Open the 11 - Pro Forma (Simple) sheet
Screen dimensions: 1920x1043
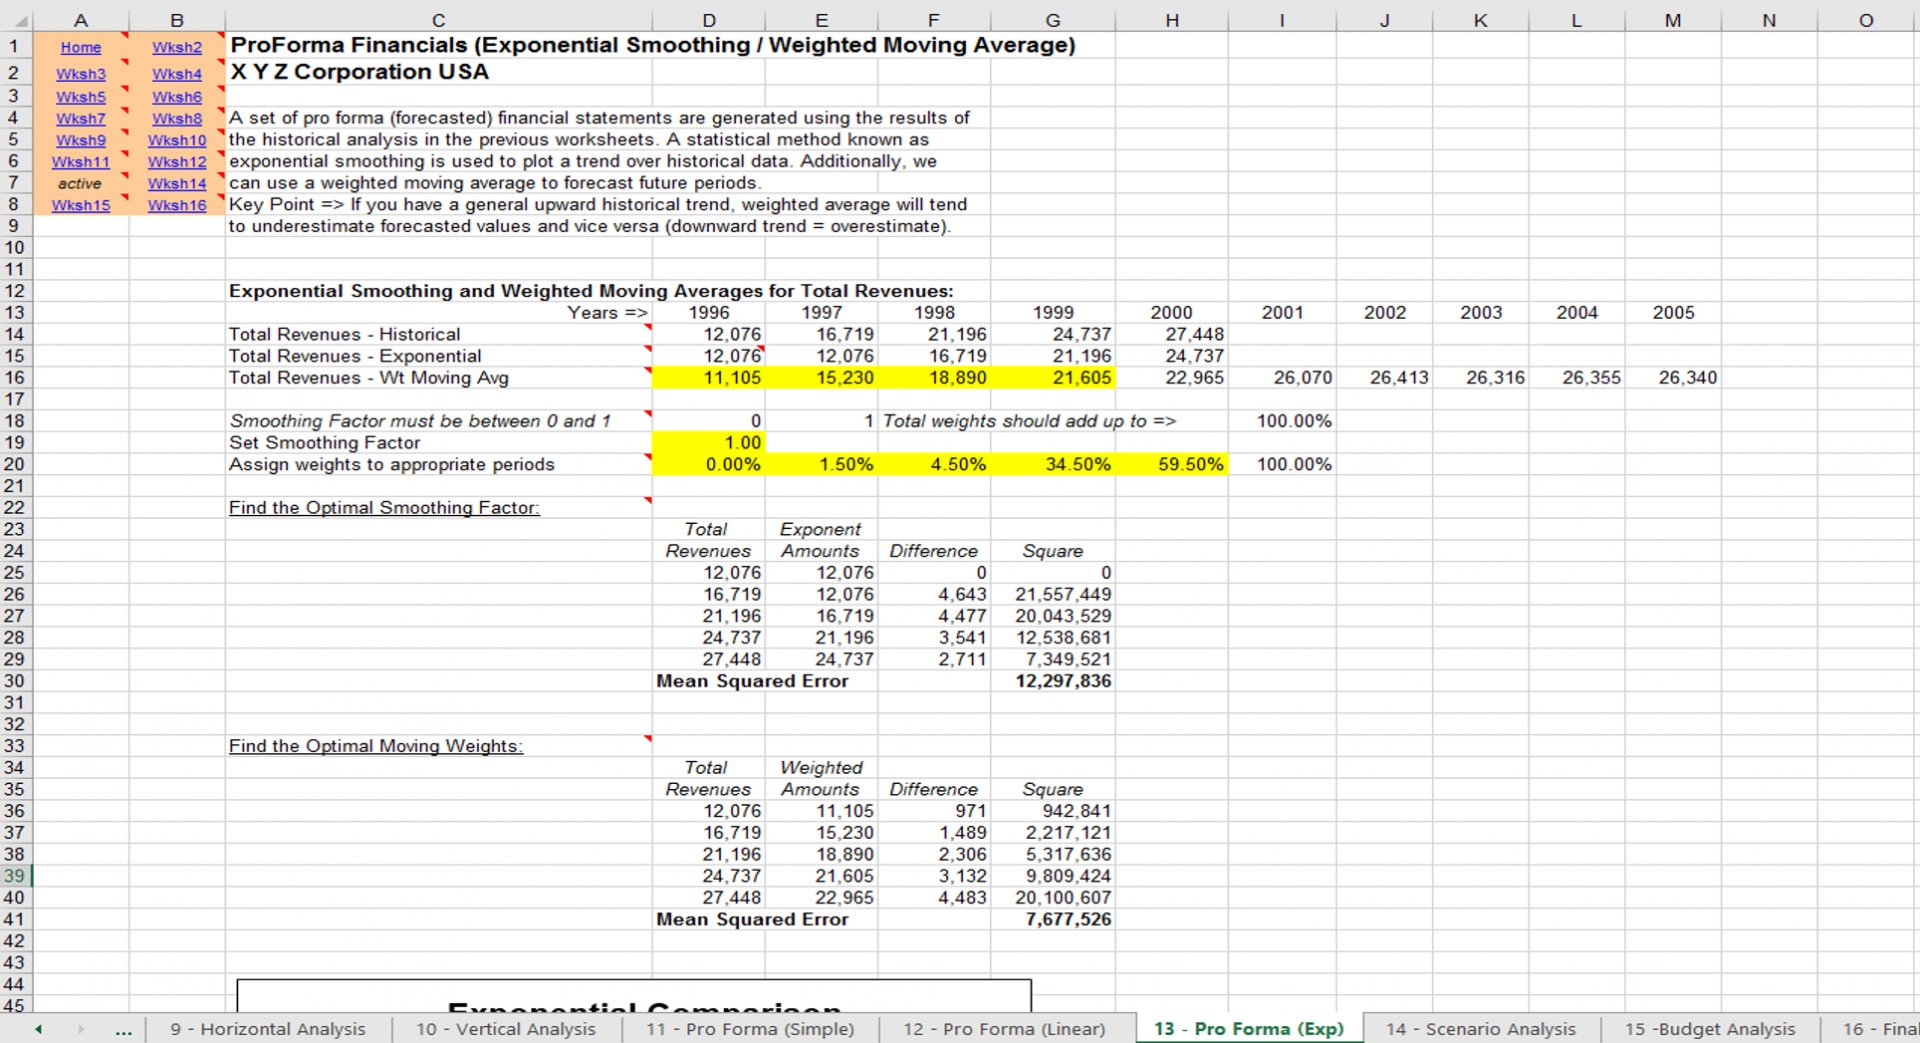[x=750, y=1029]
